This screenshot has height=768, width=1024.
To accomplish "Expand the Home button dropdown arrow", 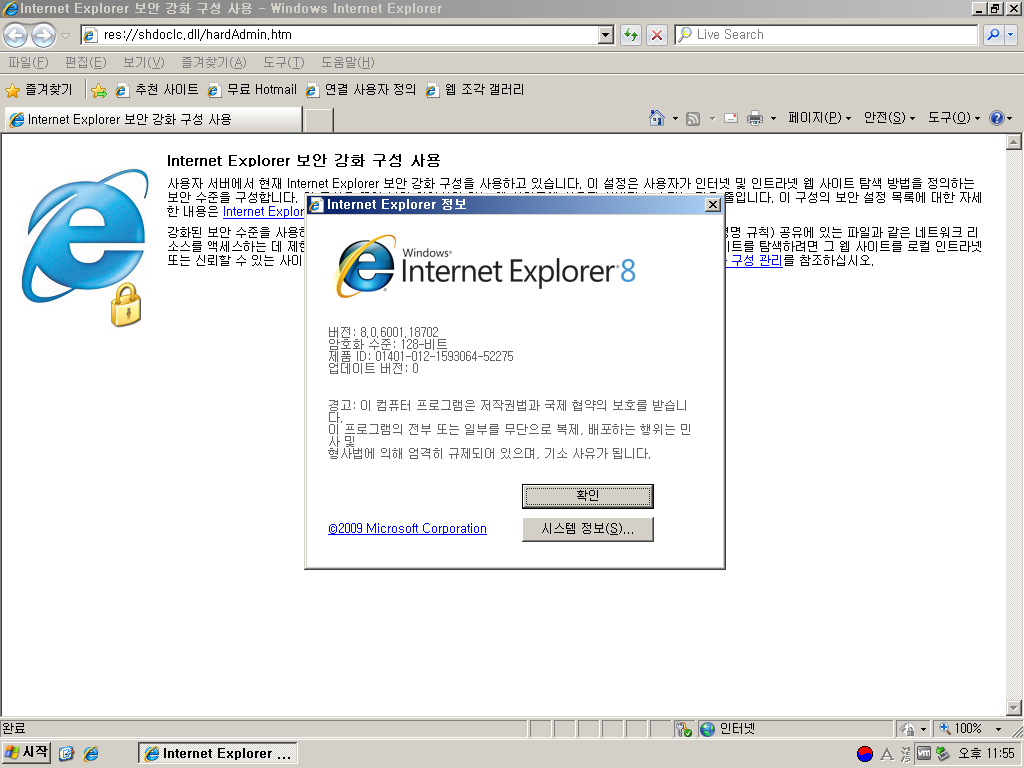I will click(x=675, y=119).
